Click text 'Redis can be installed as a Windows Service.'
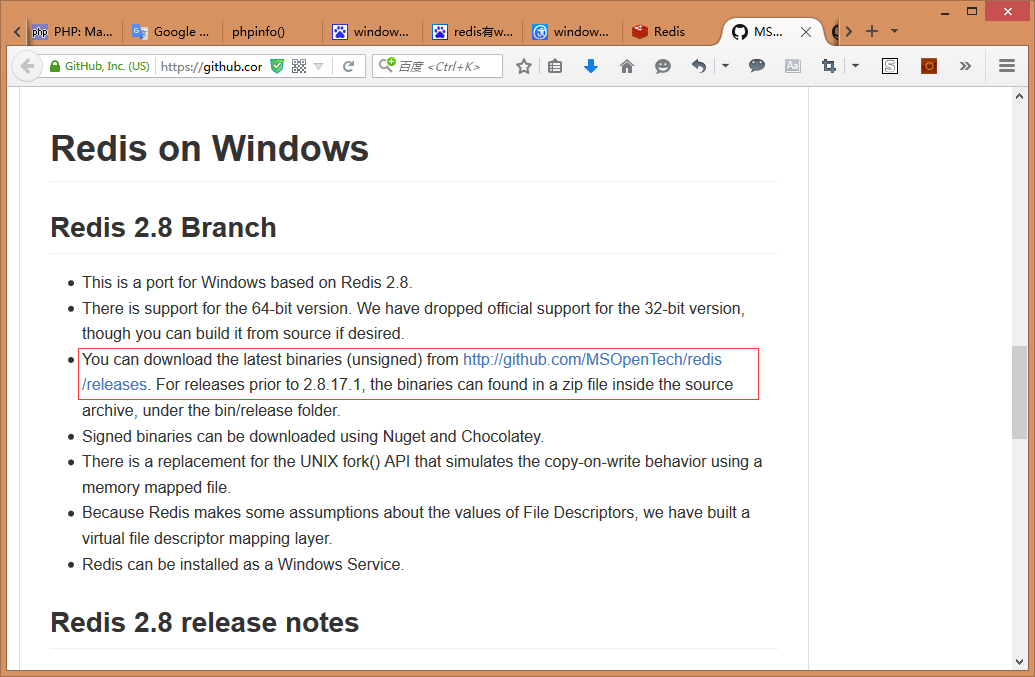The width and height of the screenshot is (1035, 677). (x=243, y=565)
